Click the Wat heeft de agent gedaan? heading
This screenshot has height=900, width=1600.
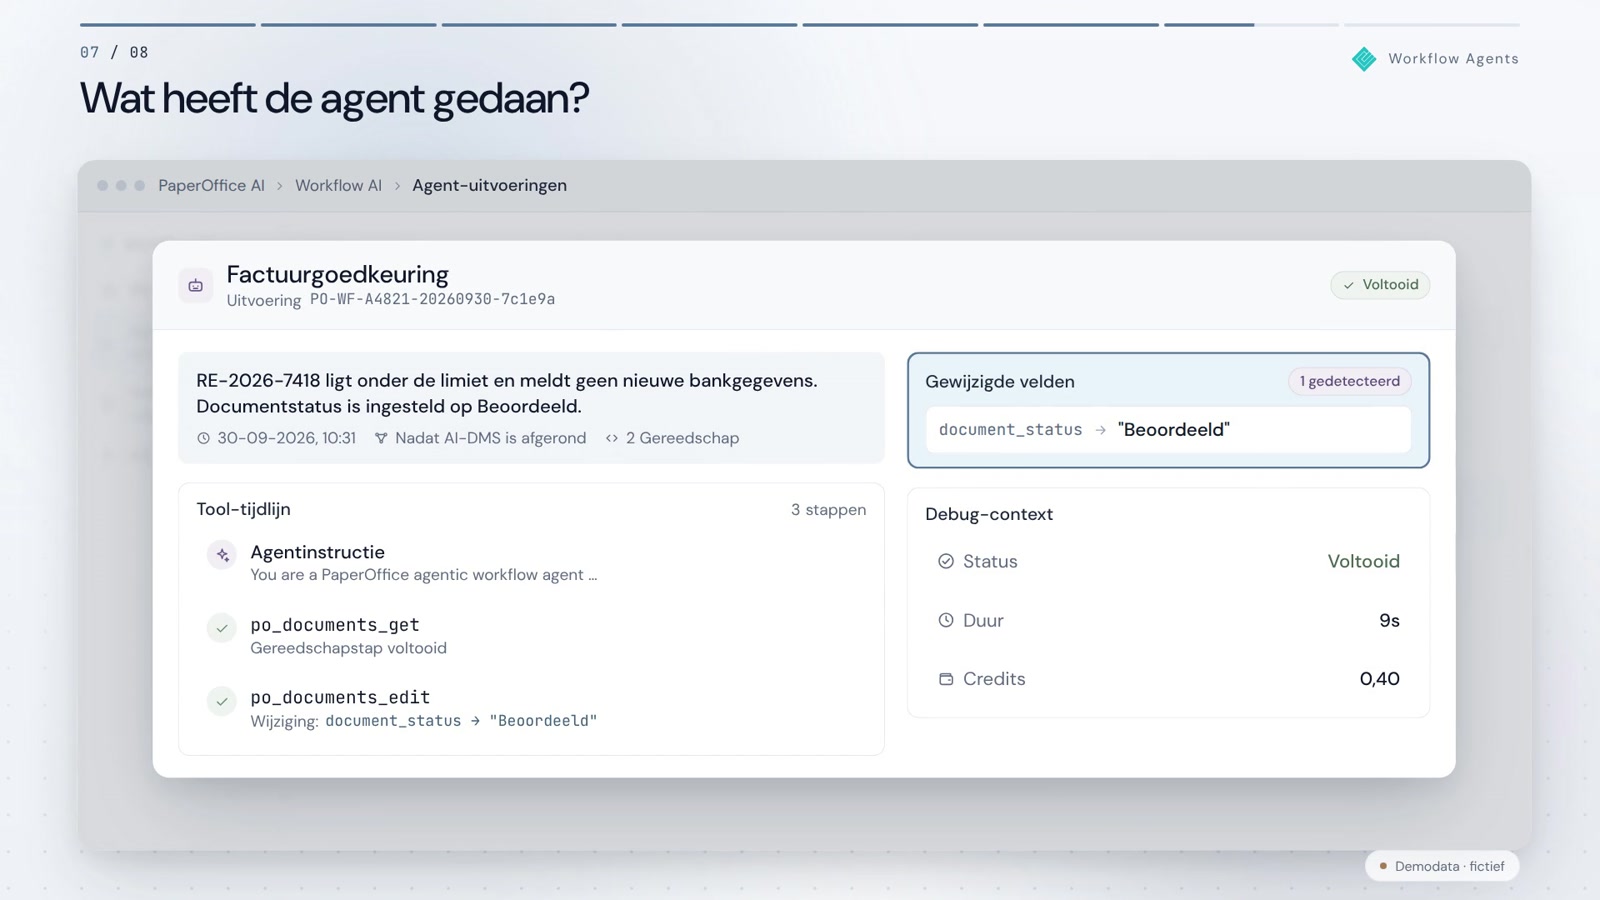coord(334,98)
